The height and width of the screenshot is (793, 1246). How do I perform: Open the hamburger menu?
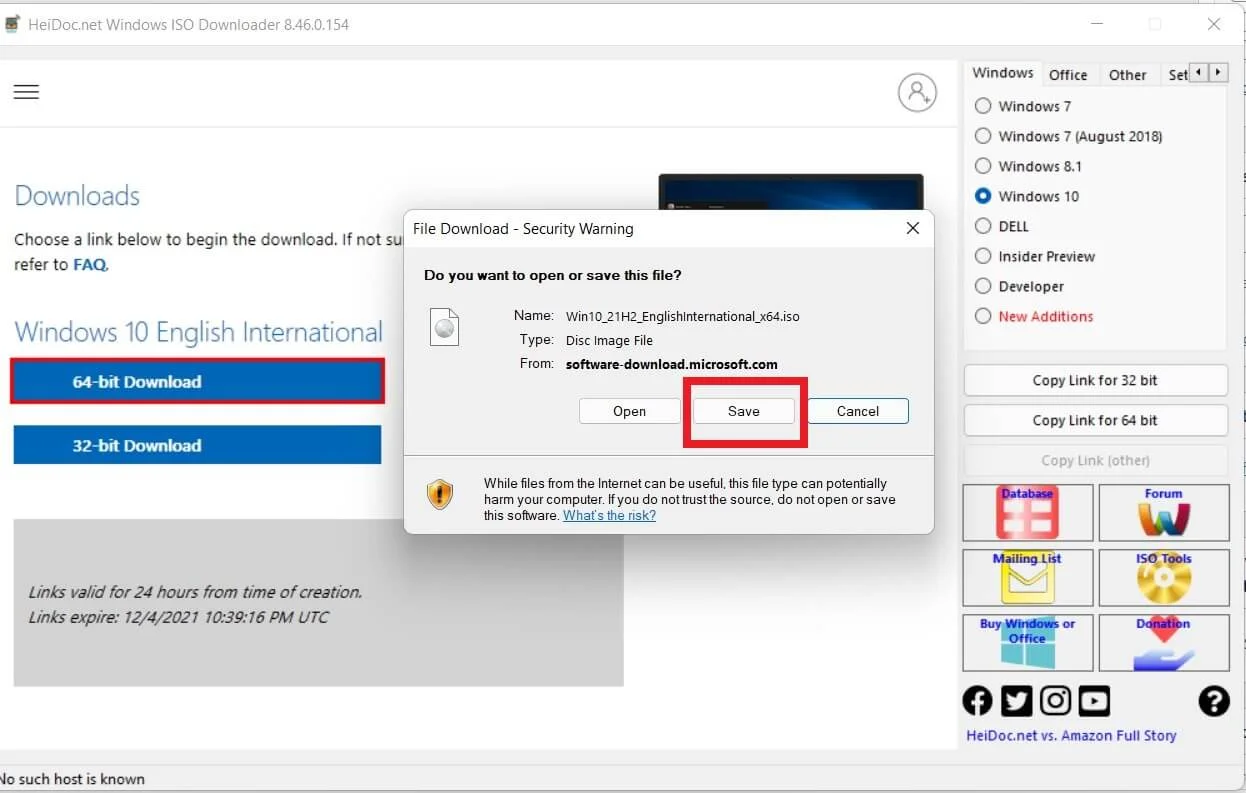click(x=26, y=92)
